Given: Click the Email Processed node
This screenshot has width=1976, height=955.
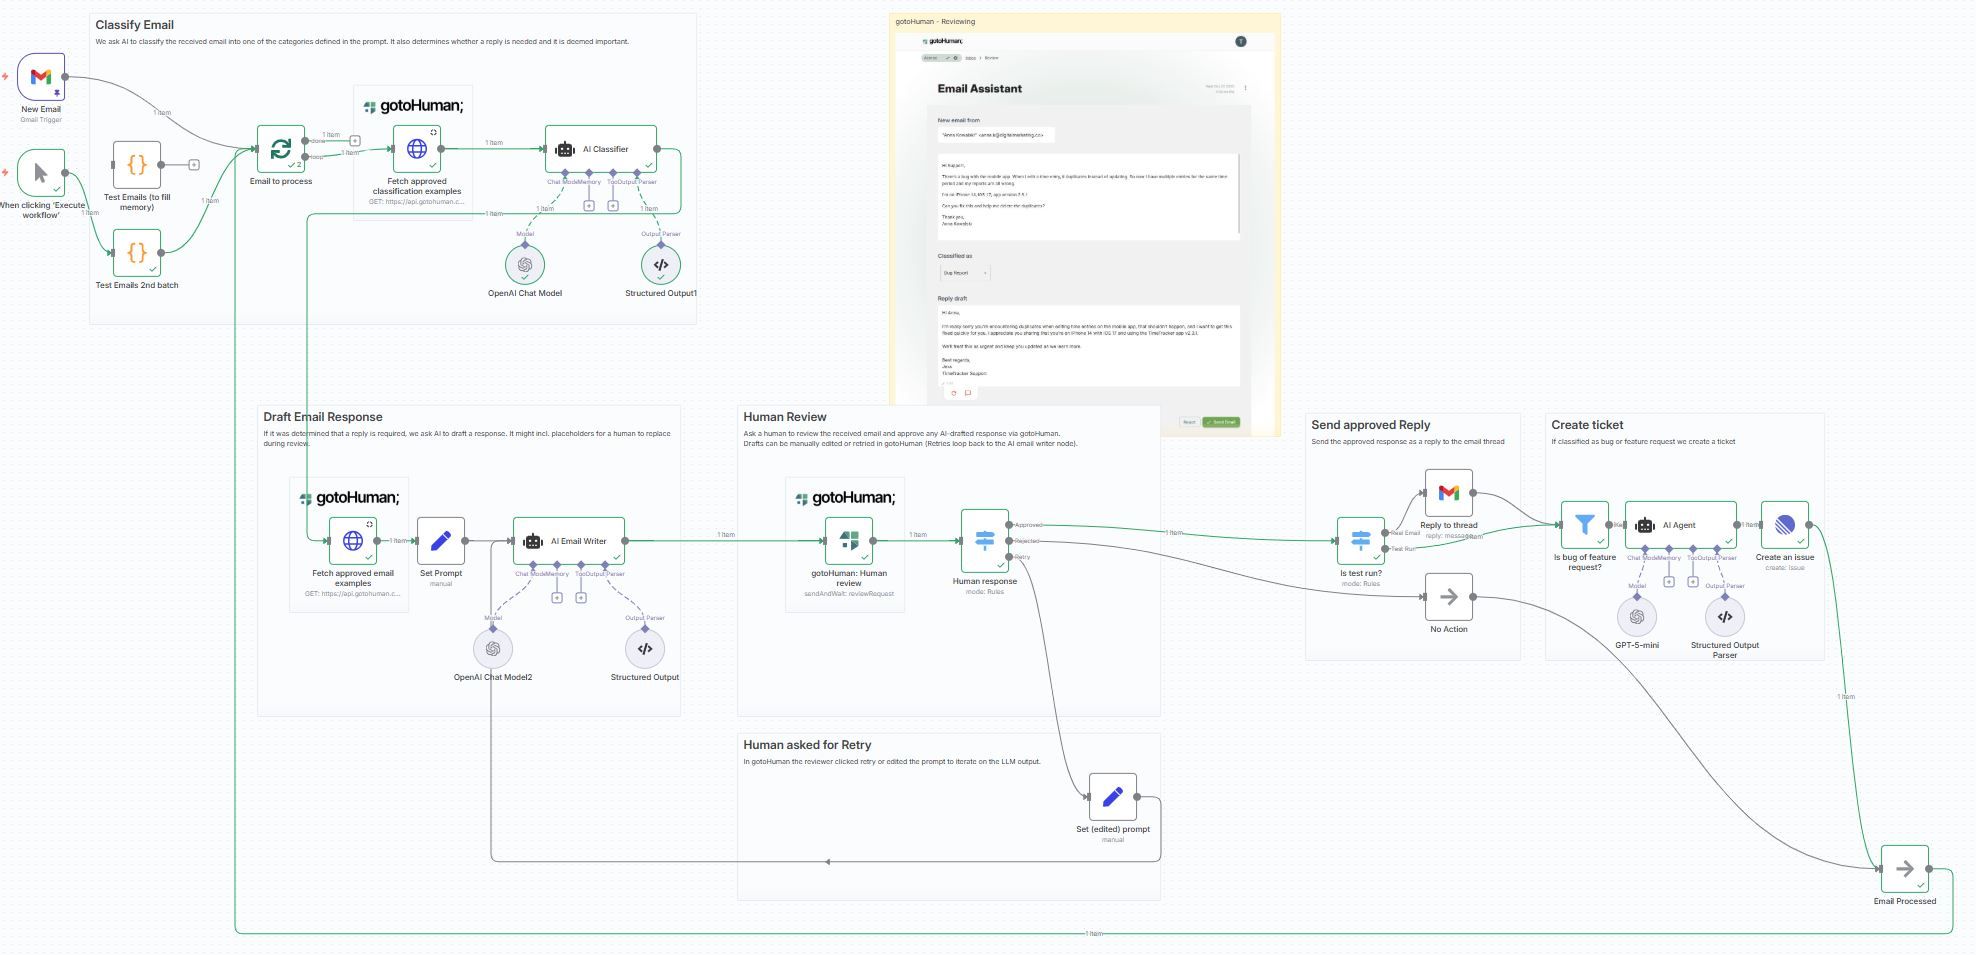Looking at the screenshot, I should pos(1905,869).
